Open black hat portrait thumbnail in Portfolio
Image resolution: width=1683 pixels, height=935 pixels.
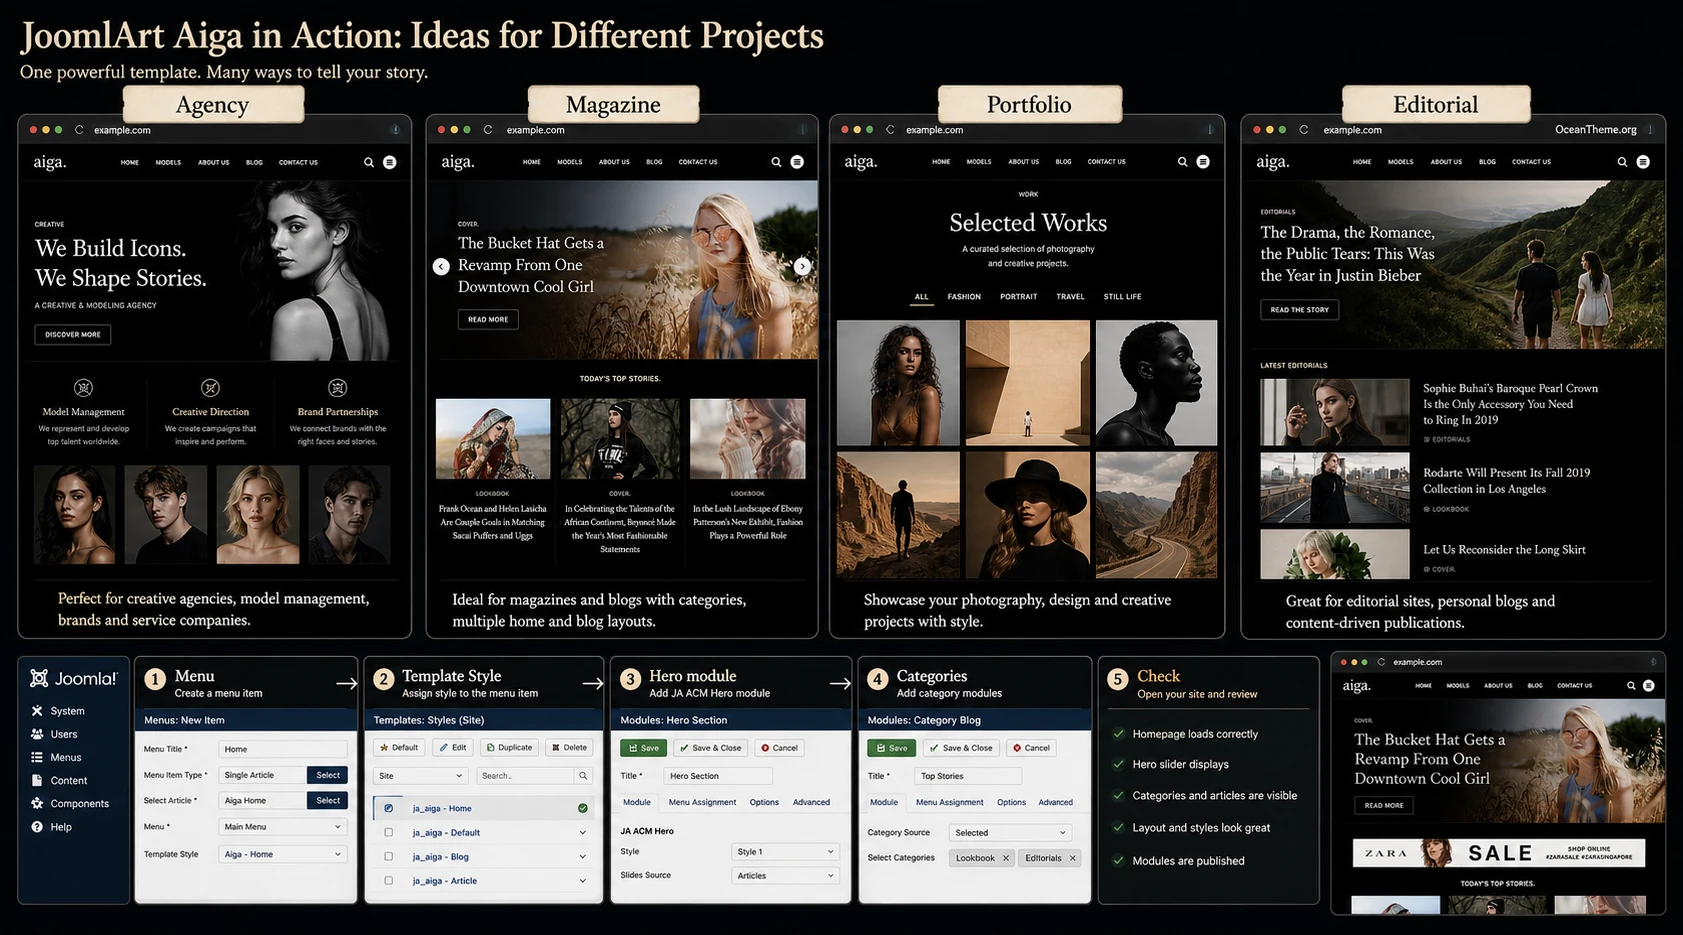[1027, 514]
